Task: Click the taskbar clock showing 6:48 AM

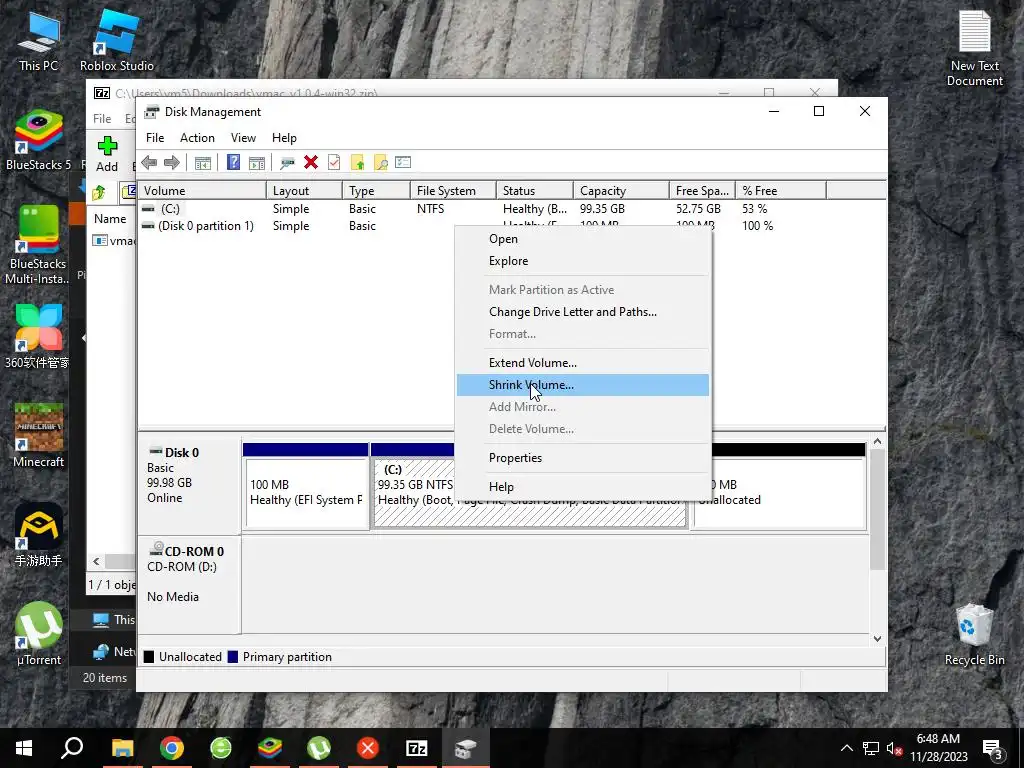Action: coord(938,748)
